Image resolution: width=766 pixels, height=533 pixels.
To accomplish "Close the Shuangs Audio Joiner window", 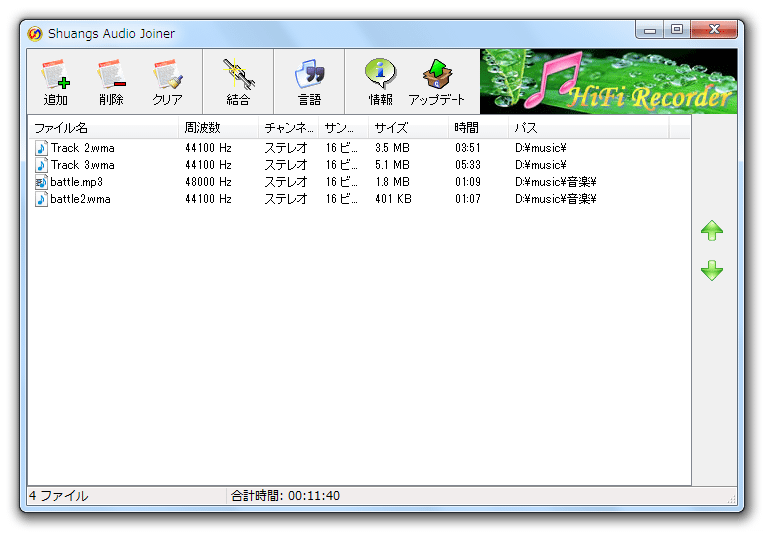I will (714, 30).
